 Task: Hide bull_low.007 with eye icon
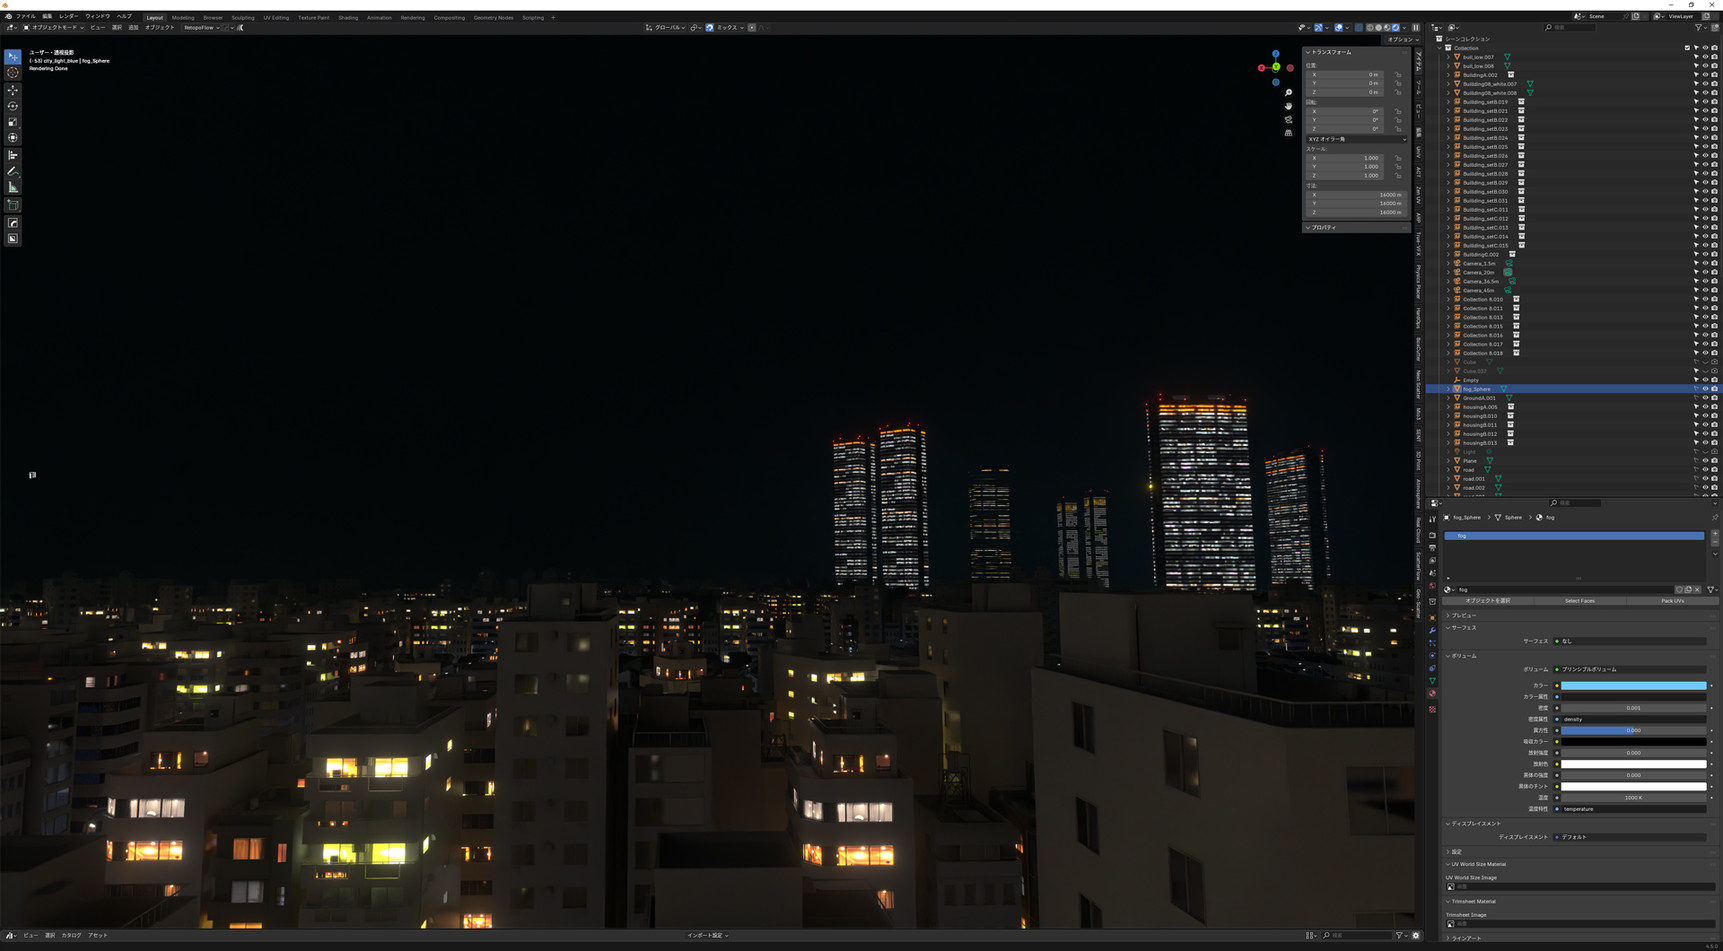pyautogui.click(x=1705, y=57)
